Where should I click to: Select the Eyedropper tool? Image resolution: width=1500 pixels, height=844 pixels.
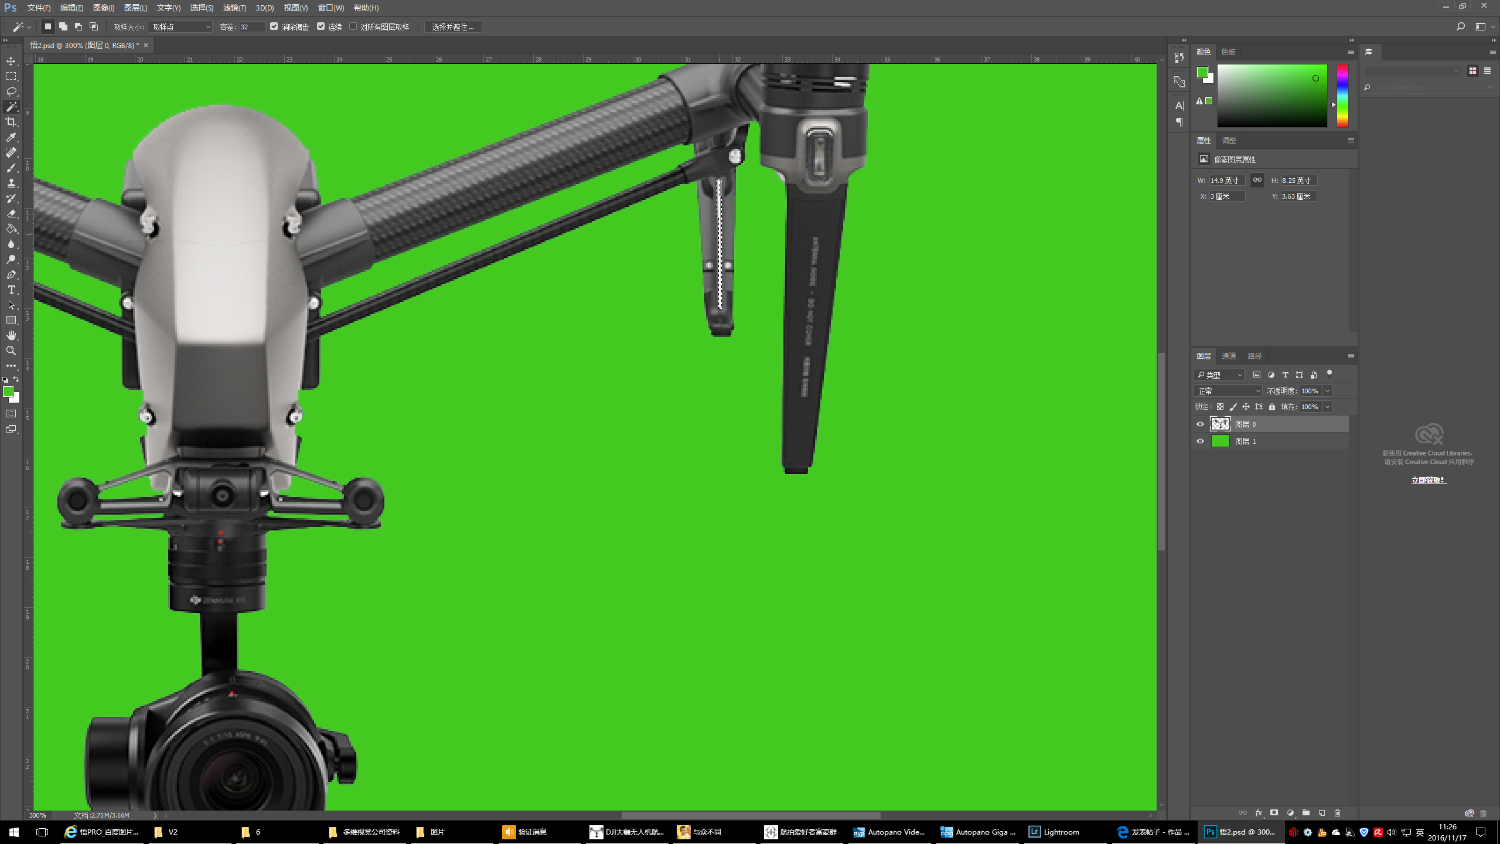[11, 137]
